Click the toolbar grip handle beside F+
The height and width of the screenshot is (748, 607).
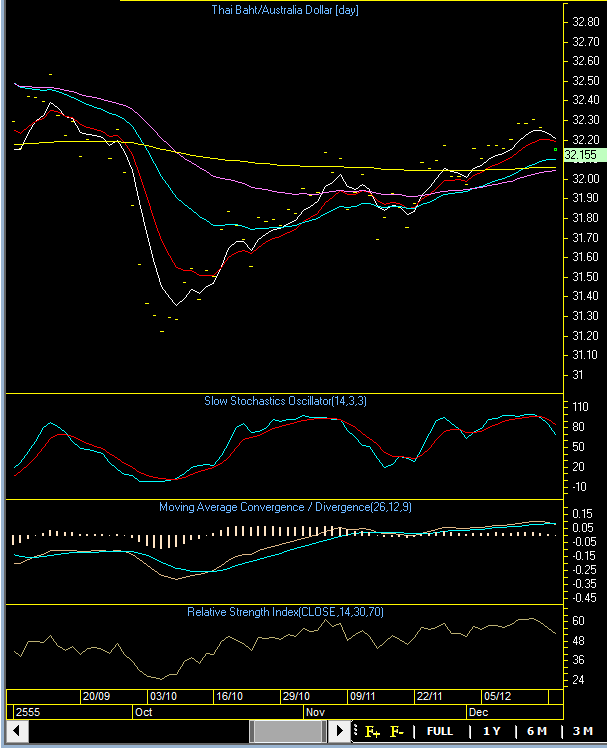click(x=357, y=731)
